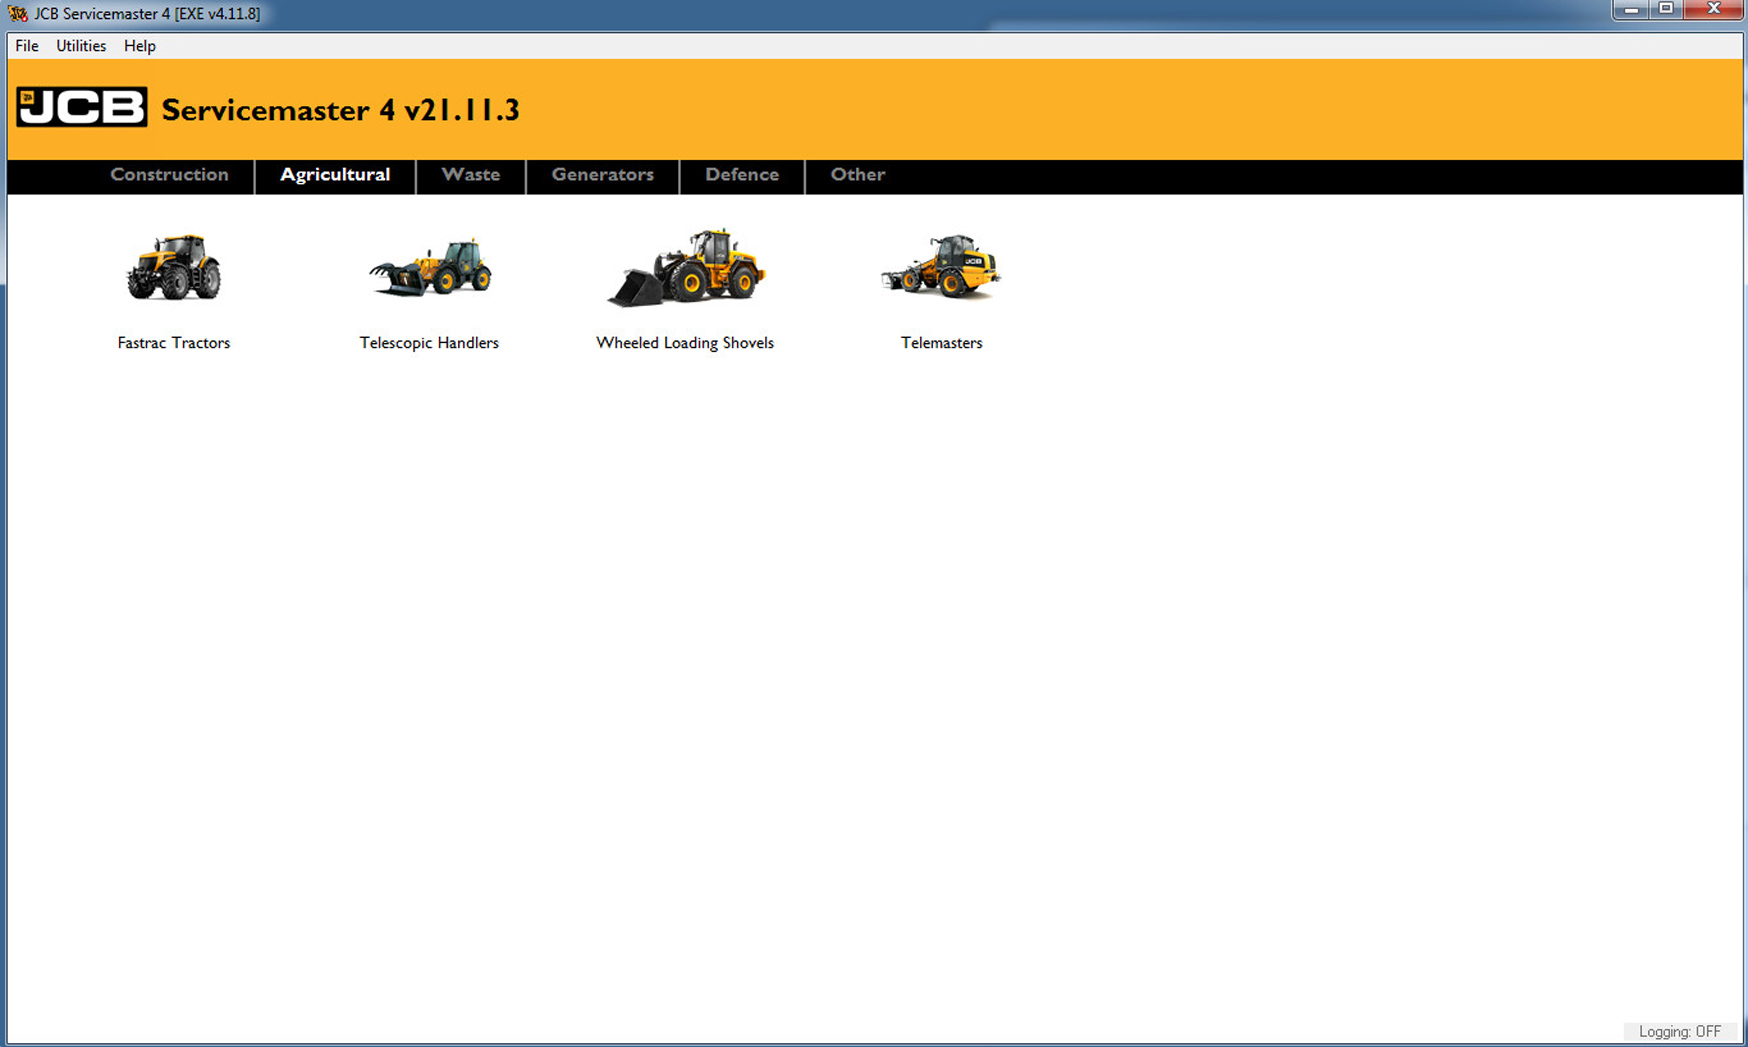
Task: Open the Help menu
Action: click(139, 46)
